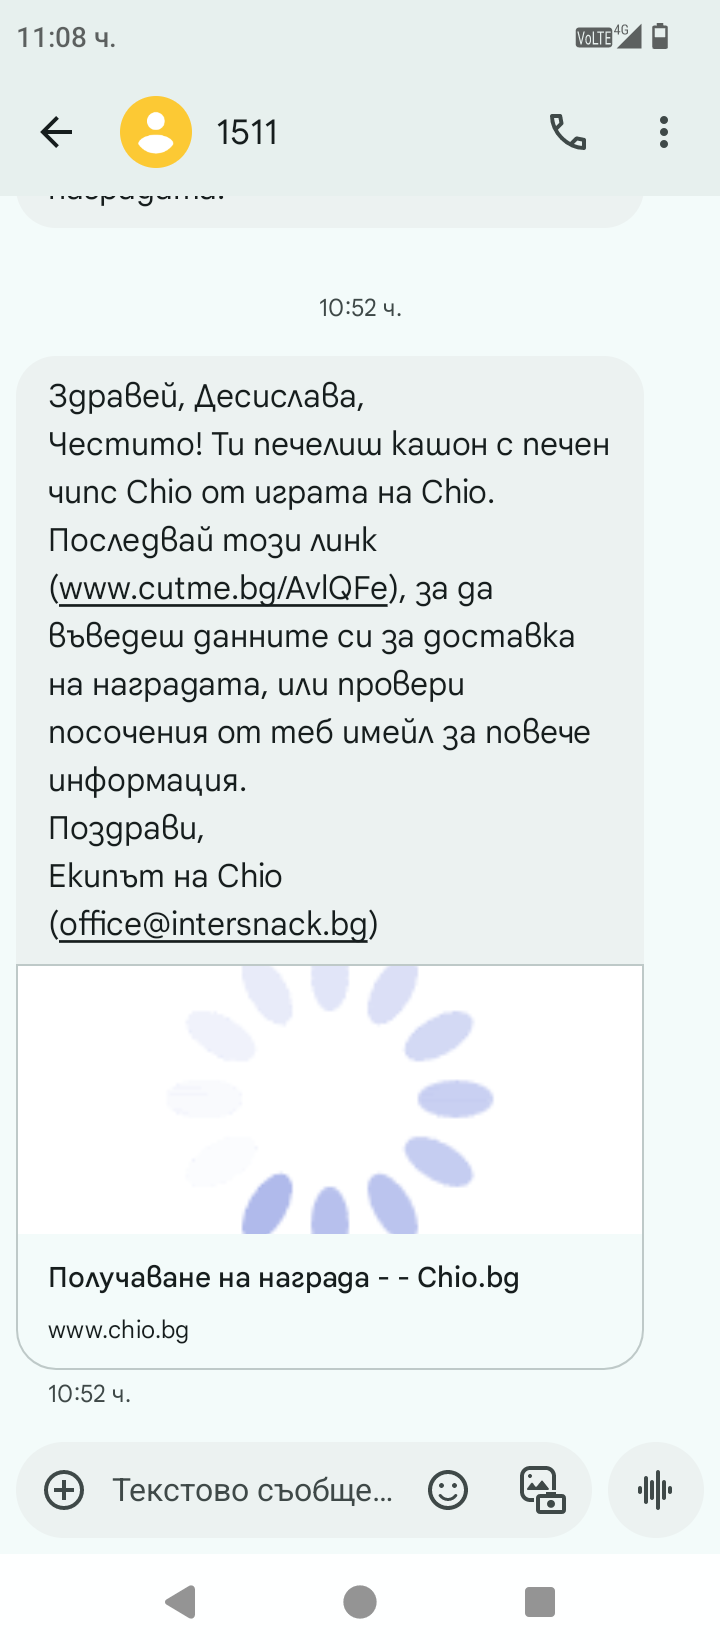Call 1511 with phone icon
This screenshot has height=1650, width=720.
568,132
